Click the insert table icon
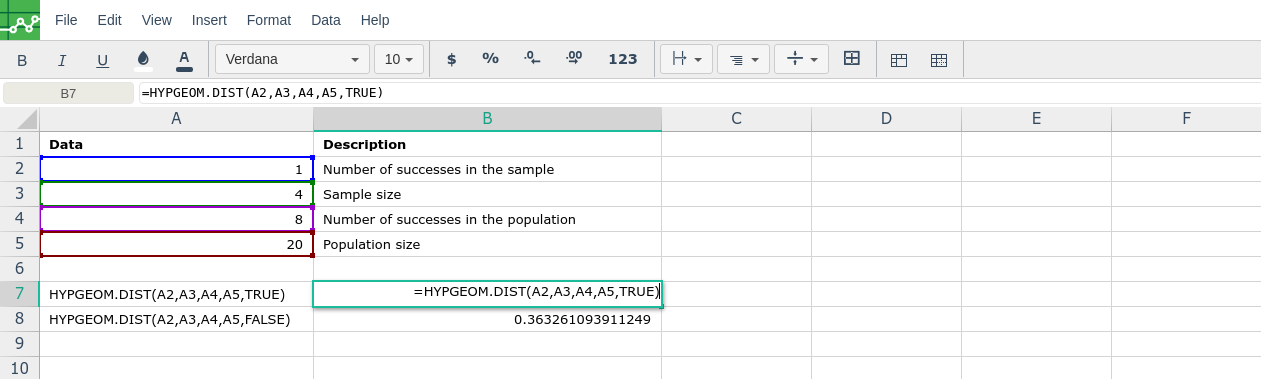 (x=899, y=60)
